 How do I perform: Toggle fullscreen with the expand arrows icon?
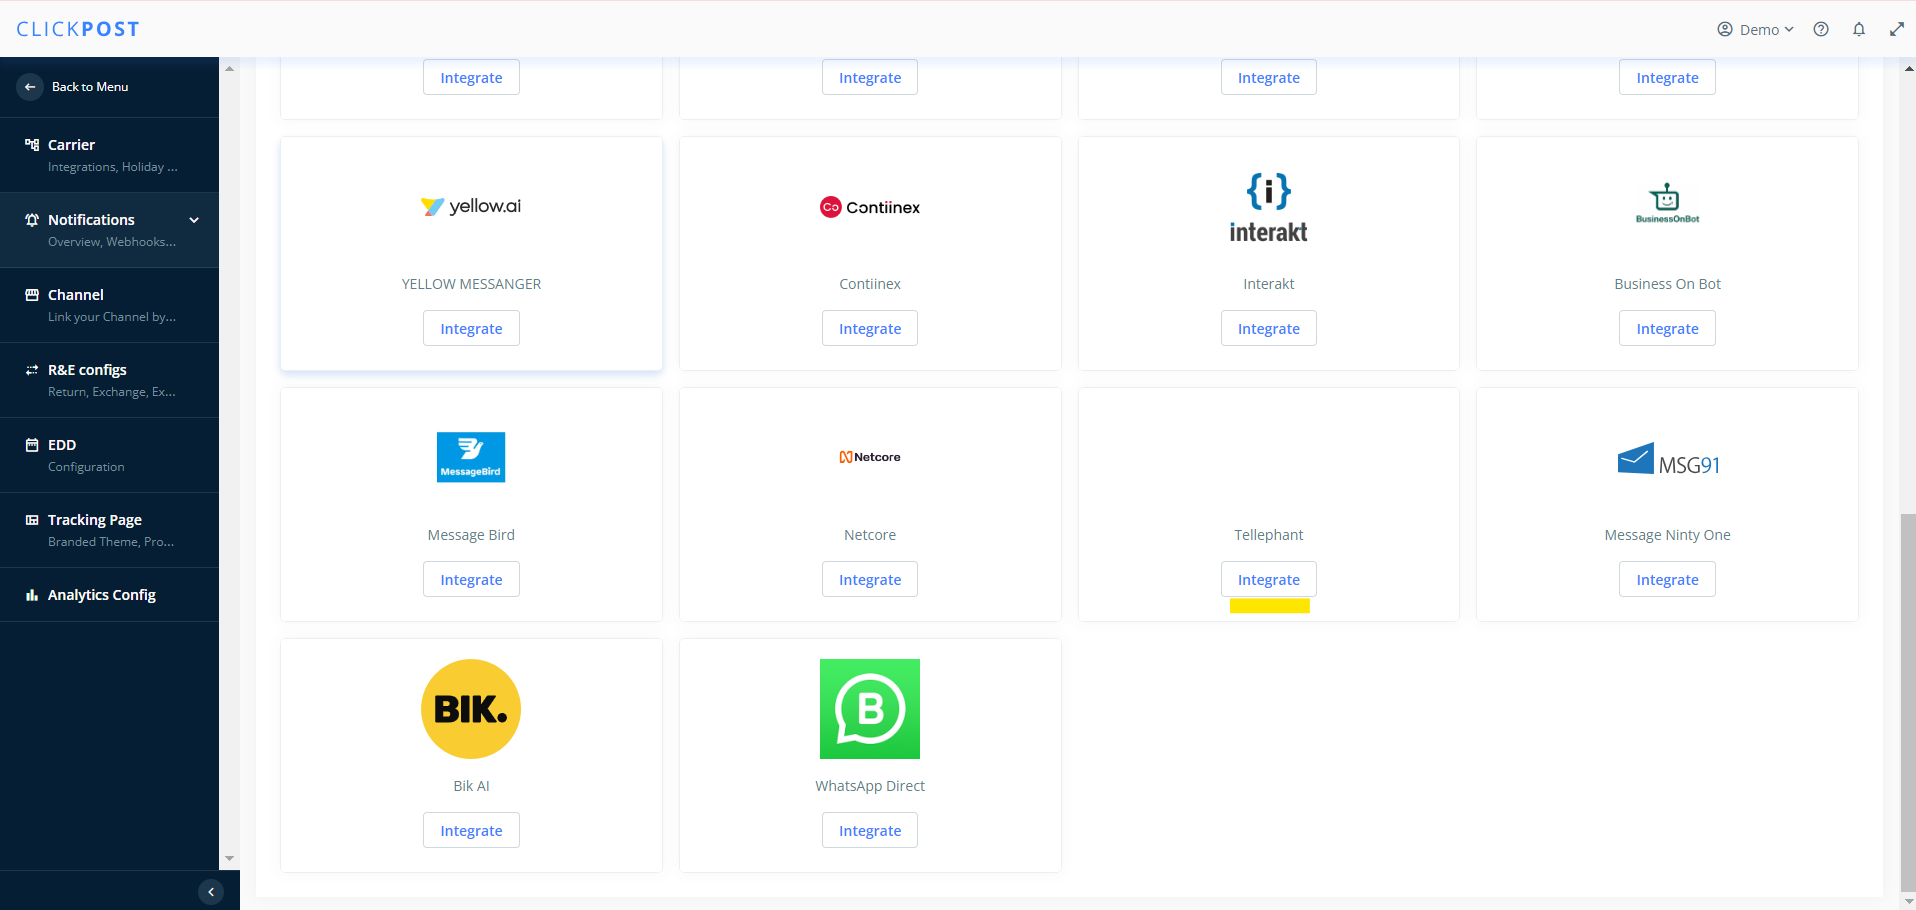click(1897, 29)
